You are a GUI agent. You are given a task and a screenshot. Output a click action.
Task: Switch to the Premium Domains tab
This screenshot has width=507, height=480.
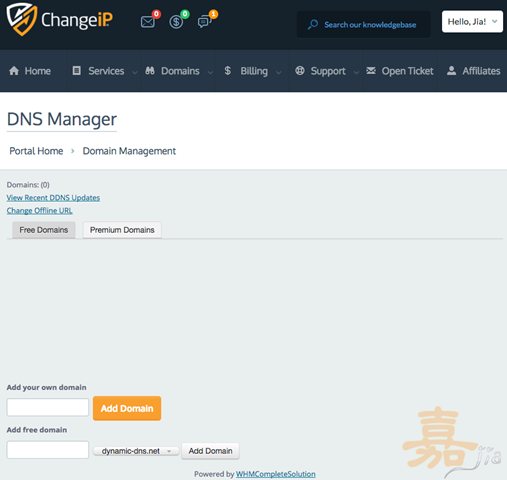[x=122, y=230]
